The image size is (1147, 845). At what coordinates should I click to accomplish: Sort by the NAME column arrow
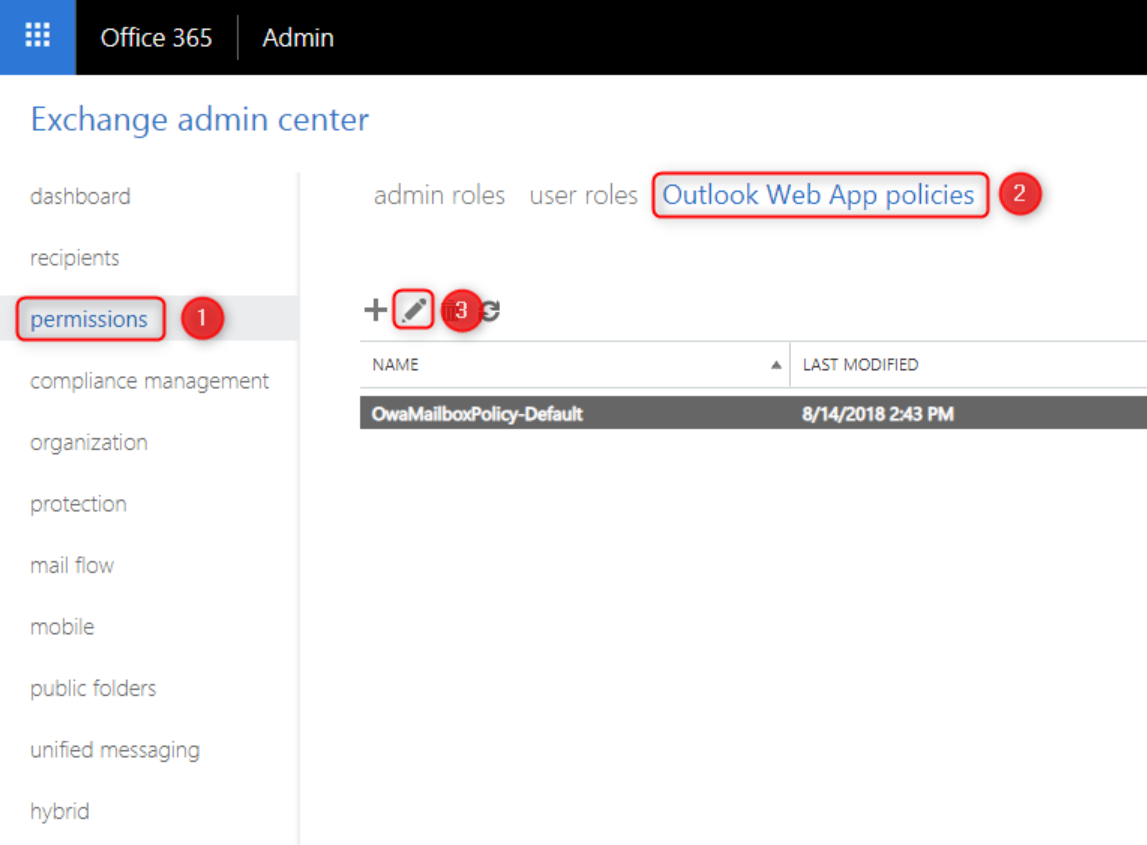pyautogui.click(x=775, y=365)
